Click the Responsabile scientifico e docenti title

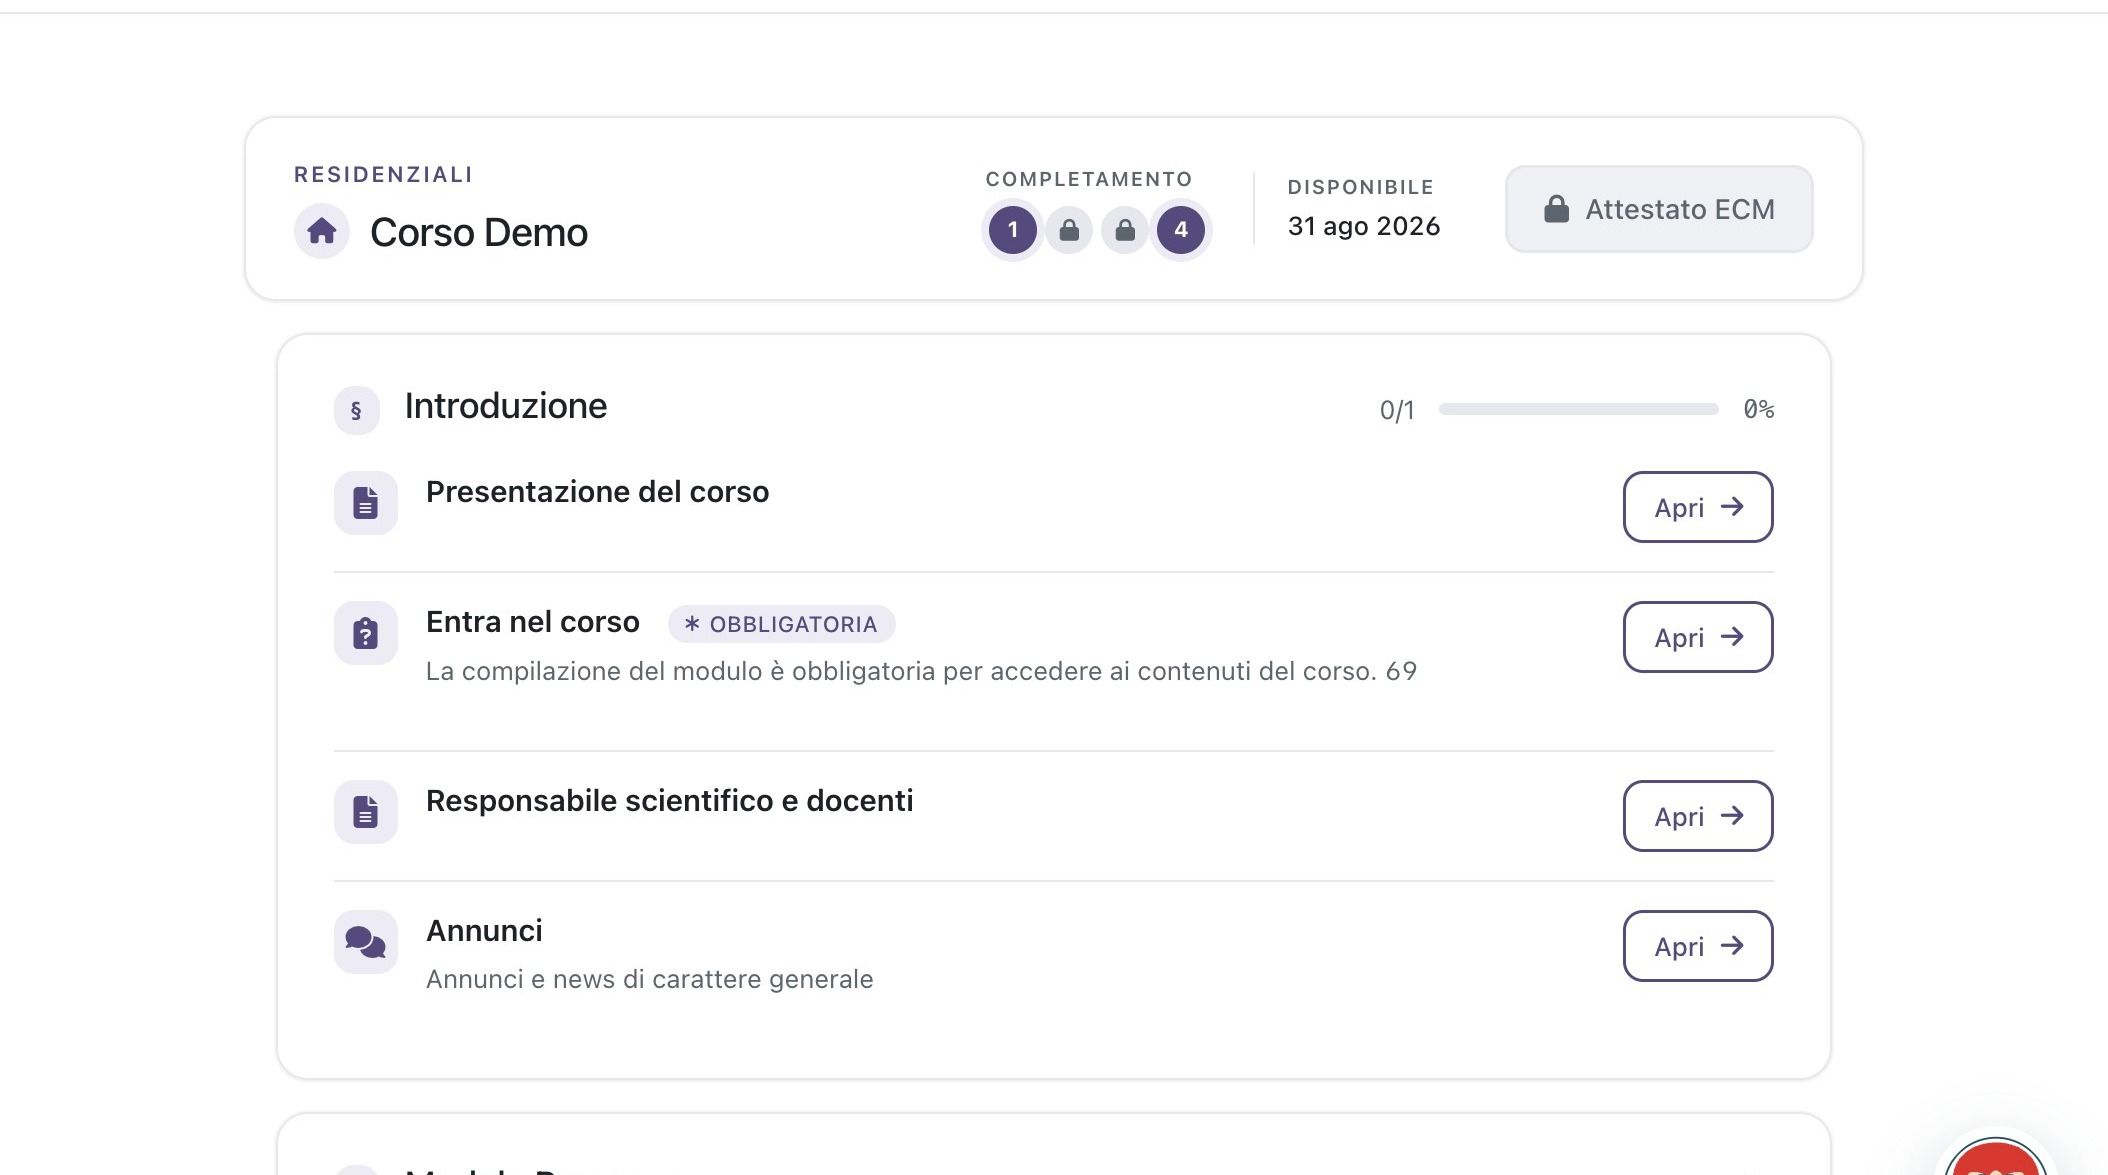(x=669, y=801)
